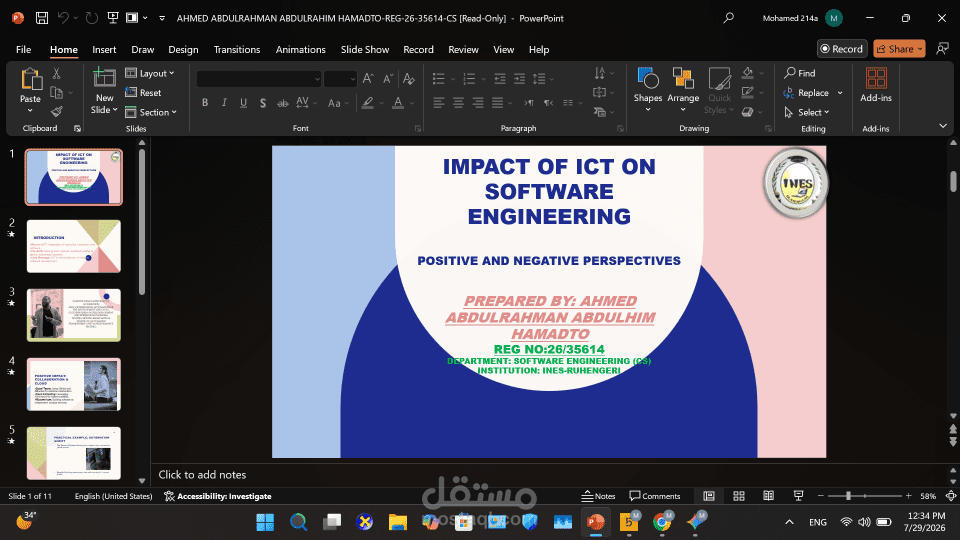Clear all formatting icon
The image size is (960, 540).
coord(409,78)
